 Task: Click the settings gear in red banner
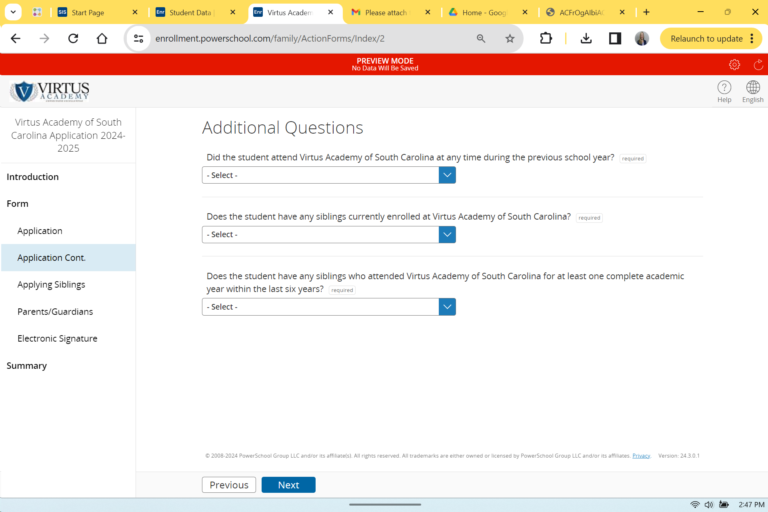pos(734,64)
